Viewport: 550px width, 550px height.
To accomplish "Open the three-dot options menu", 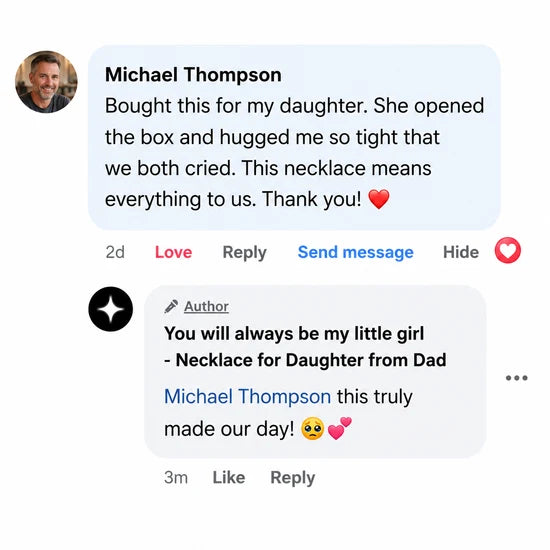I will pos(517,378).
